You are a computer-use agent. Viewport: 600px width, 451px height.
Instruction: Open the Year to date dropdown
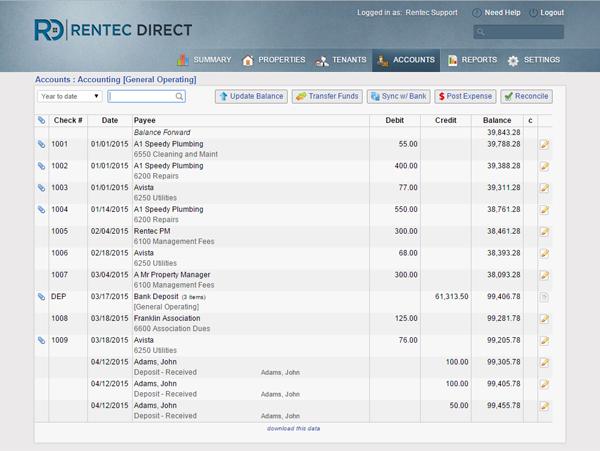click(x=70, y=96)
